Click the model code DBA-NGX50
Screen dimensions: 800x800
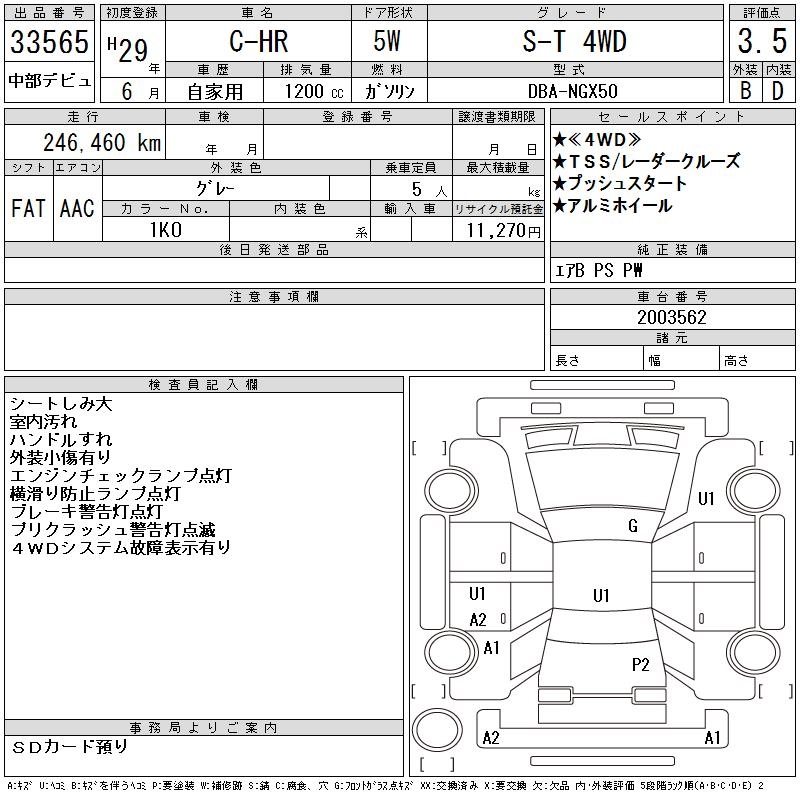click(x=572, y=91)
